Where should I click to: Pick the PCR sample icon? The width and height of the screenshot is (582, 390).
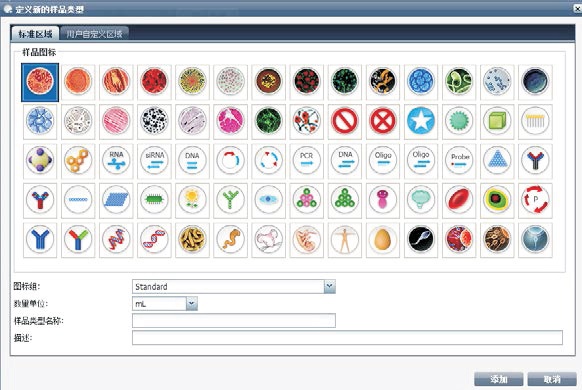pyautogui.click(x=307, y=161)
